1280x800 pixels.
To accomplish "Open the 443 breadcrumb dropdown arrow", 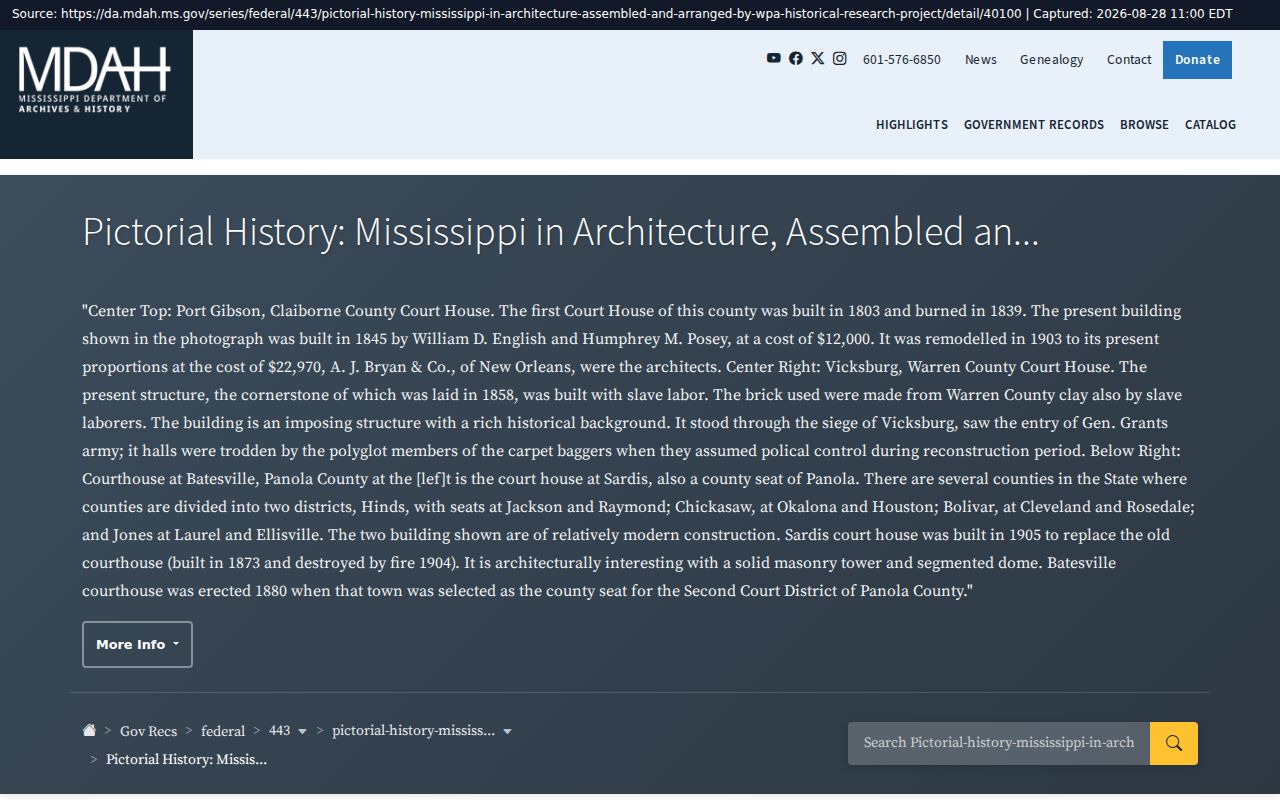I will [x=303, y=732].
